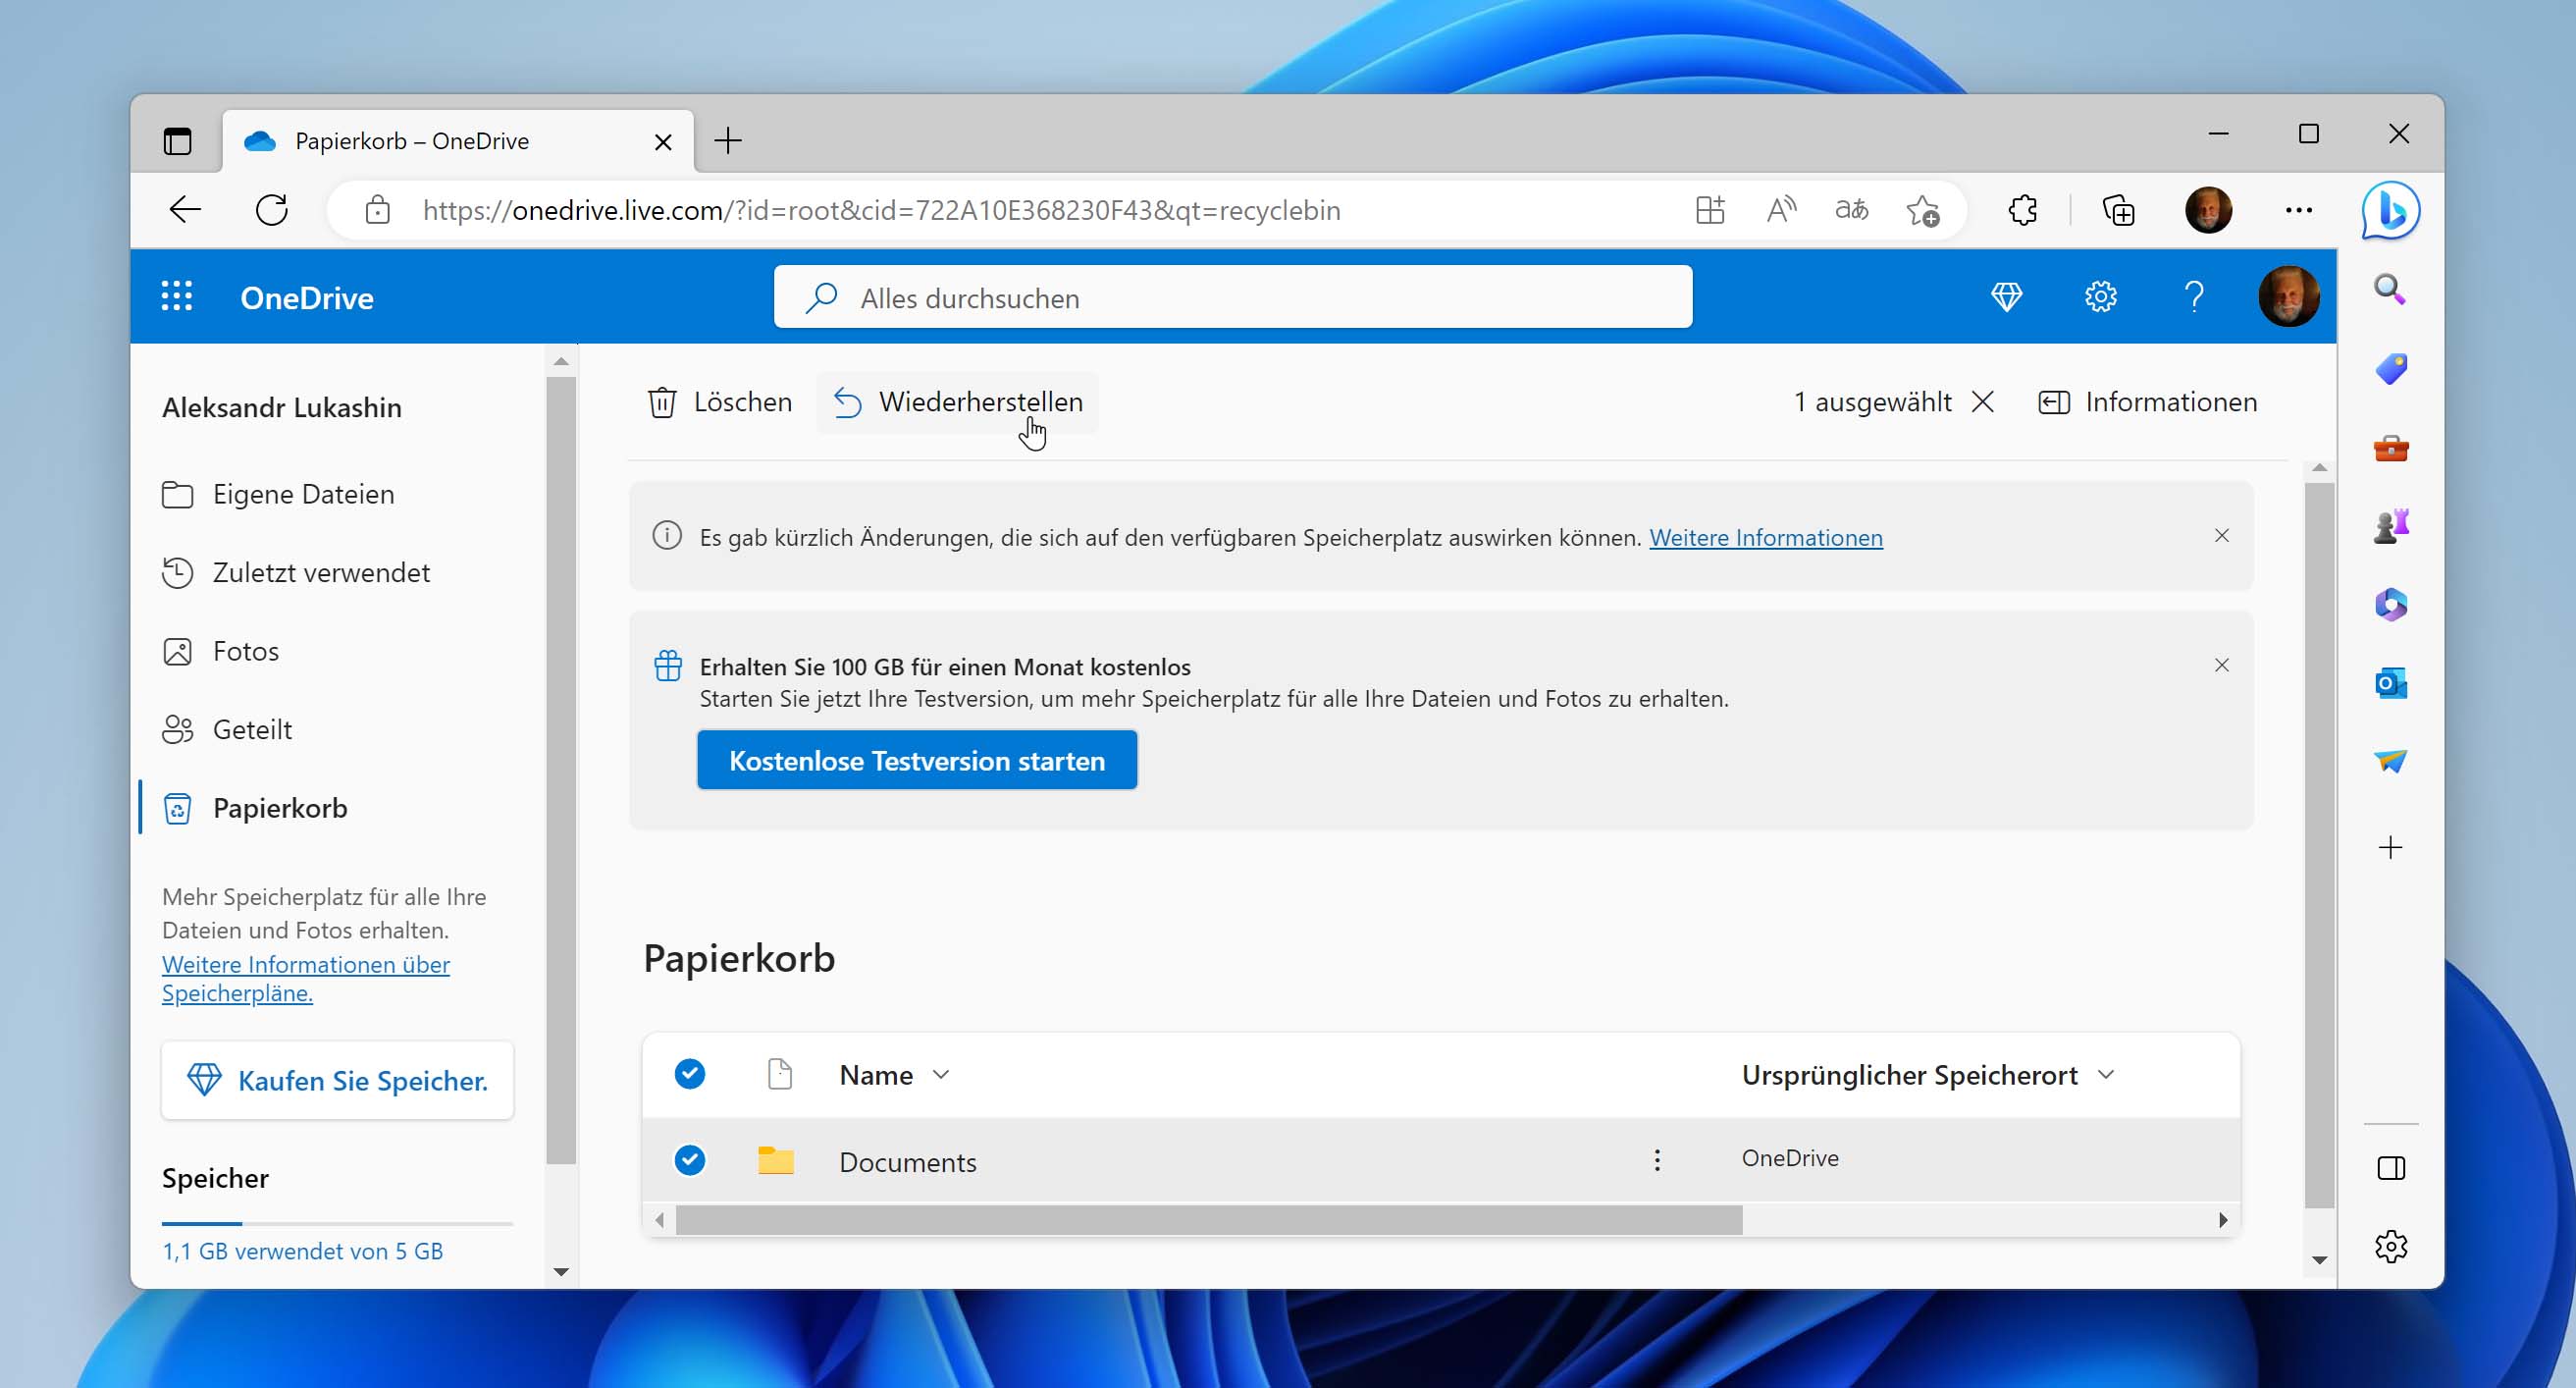This screenshot has width=2576, height=1388.
Task: Add page to favorites star icon
Action: tap(1922, 210)
